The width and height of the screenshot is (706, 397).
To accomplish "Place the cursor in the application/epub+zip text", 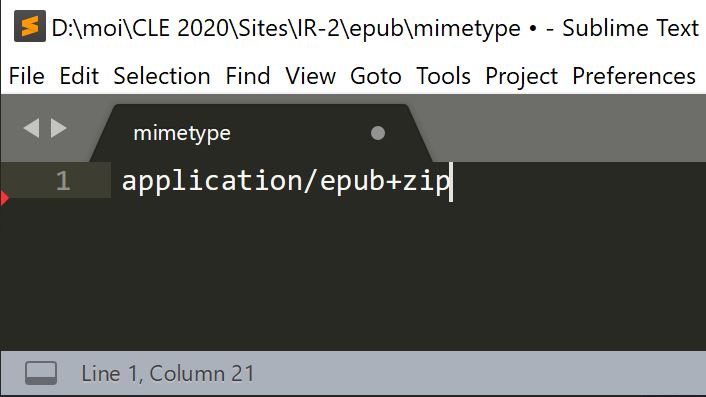I will [x=286, y=181].
